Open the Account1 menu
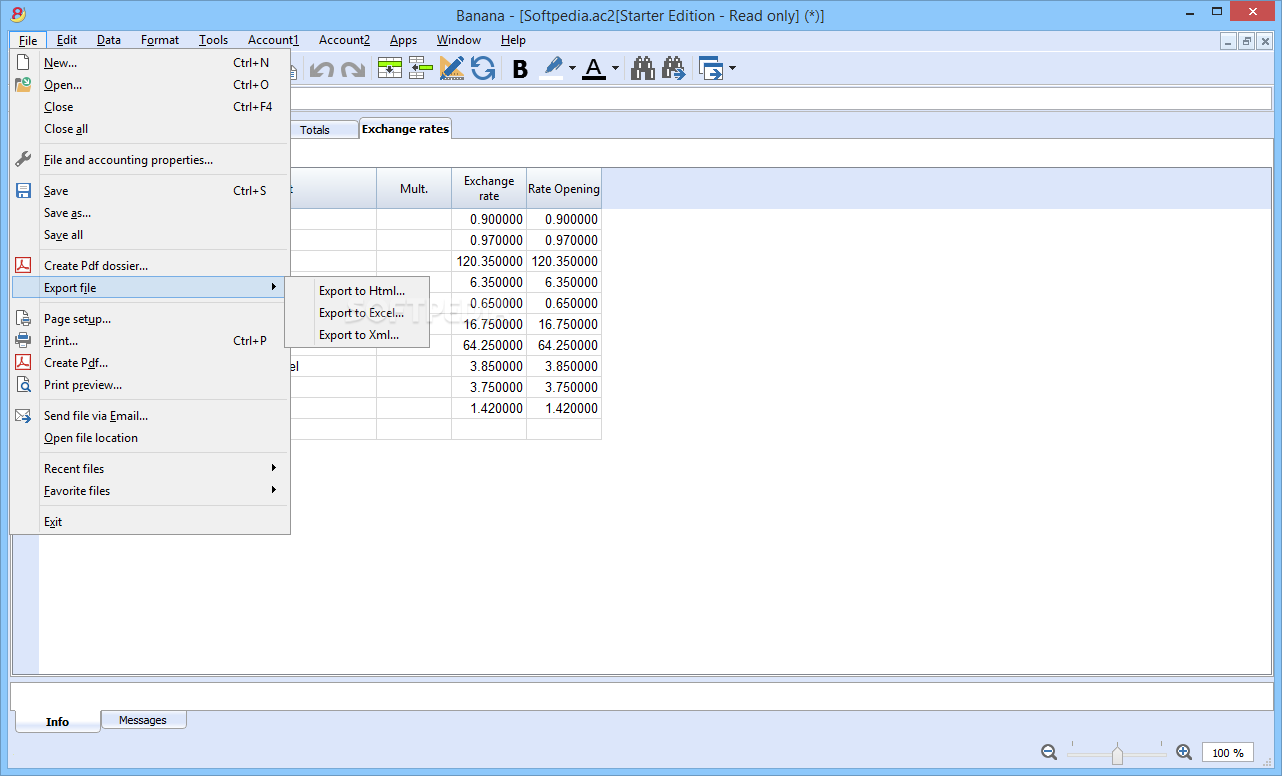 [x=273, y=40]
